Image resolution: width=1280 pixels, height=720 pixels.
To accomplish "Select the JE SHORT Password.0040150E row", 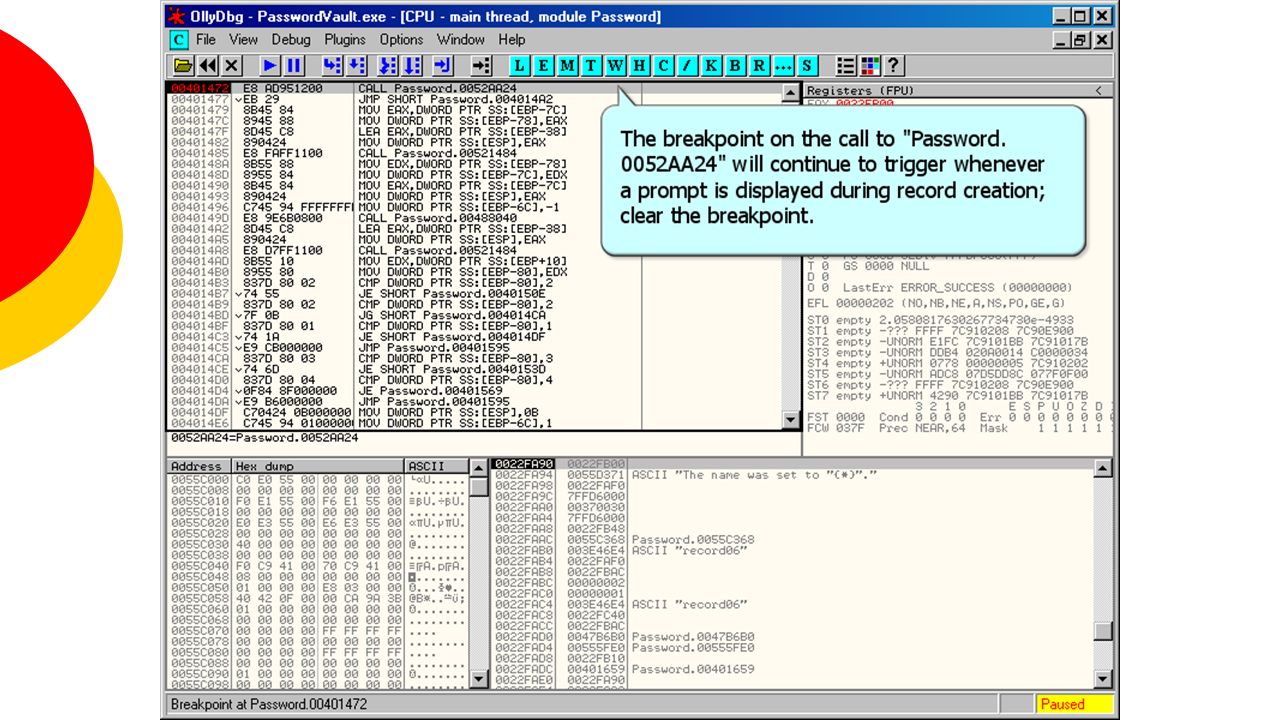I will (x=473, y=293).
